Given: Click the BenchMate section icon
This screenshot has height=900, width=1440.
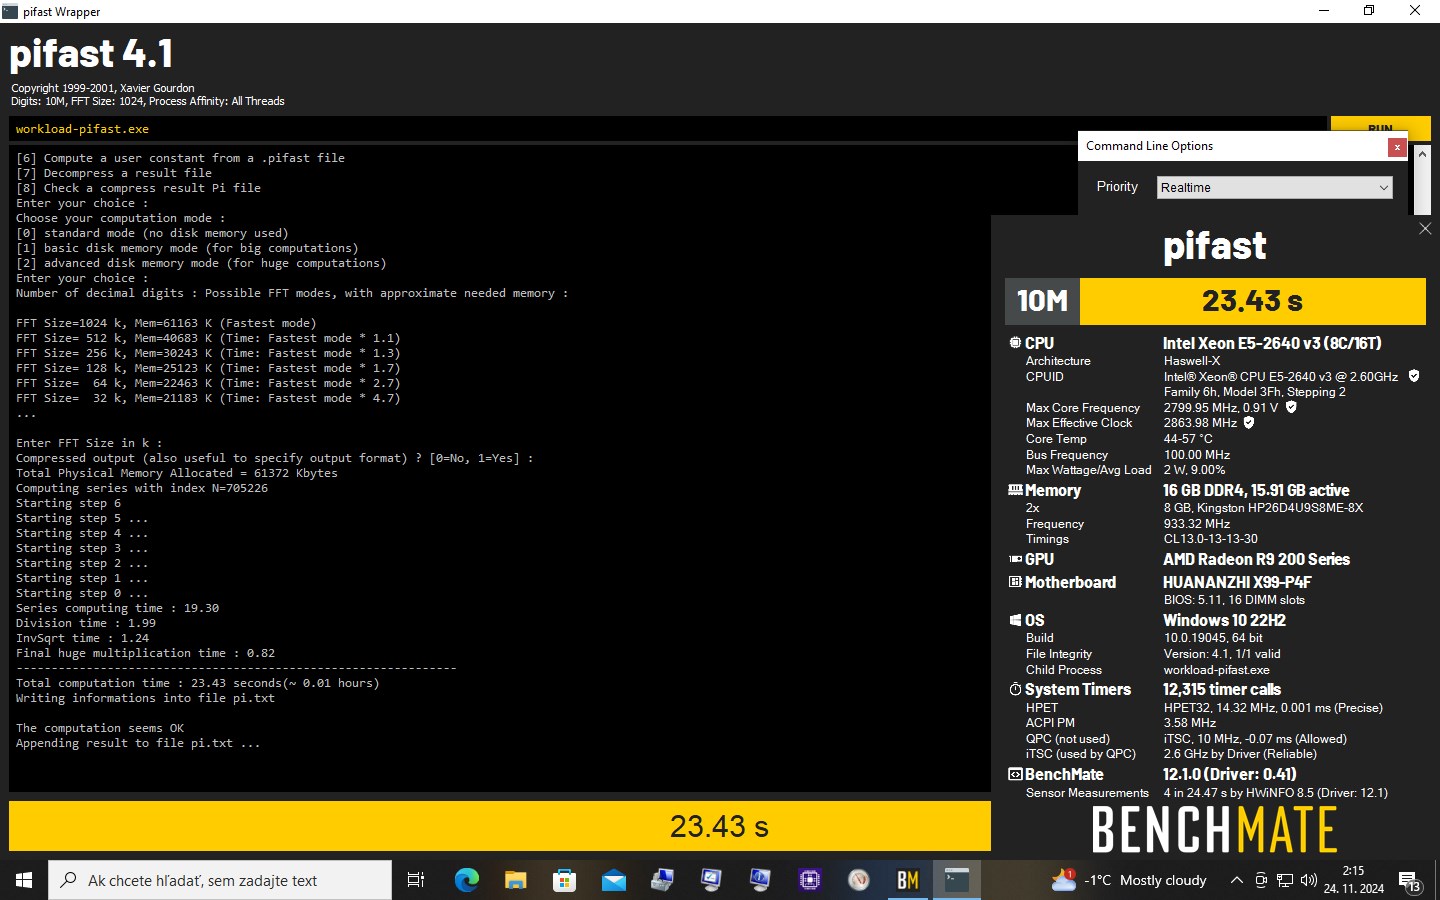Looking at the screenshot, I should (x=1015, y=774).
